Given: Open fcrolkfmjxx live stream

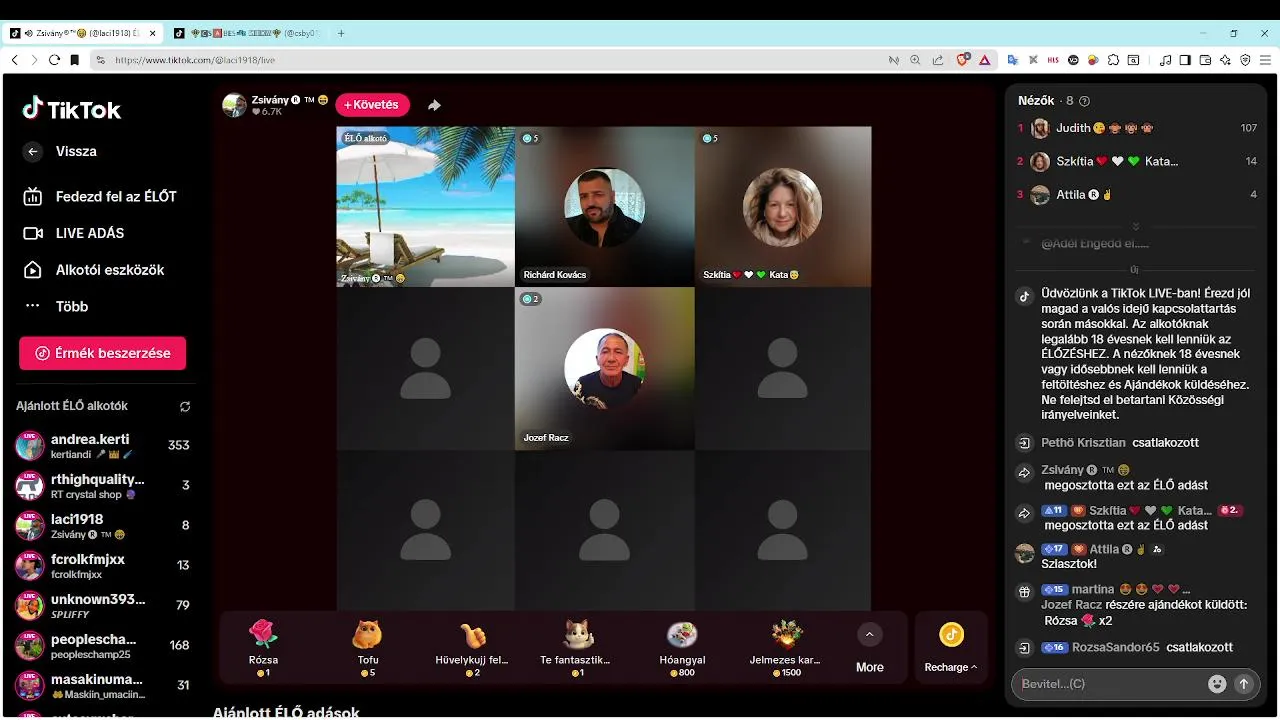Looking at the screenshot, I should pos(103,566).
